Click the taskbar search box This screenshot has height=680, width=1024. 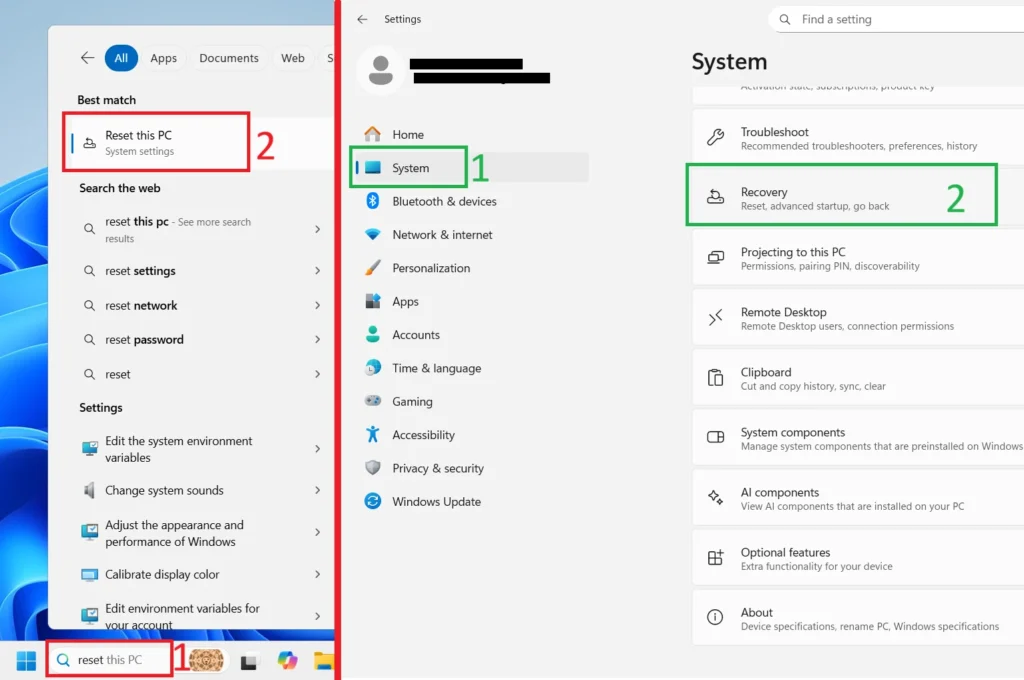tap(110, 660)
